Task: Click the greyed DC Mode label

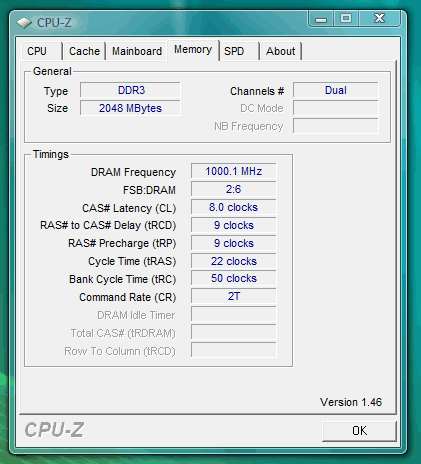Action: tap(262, 109)
